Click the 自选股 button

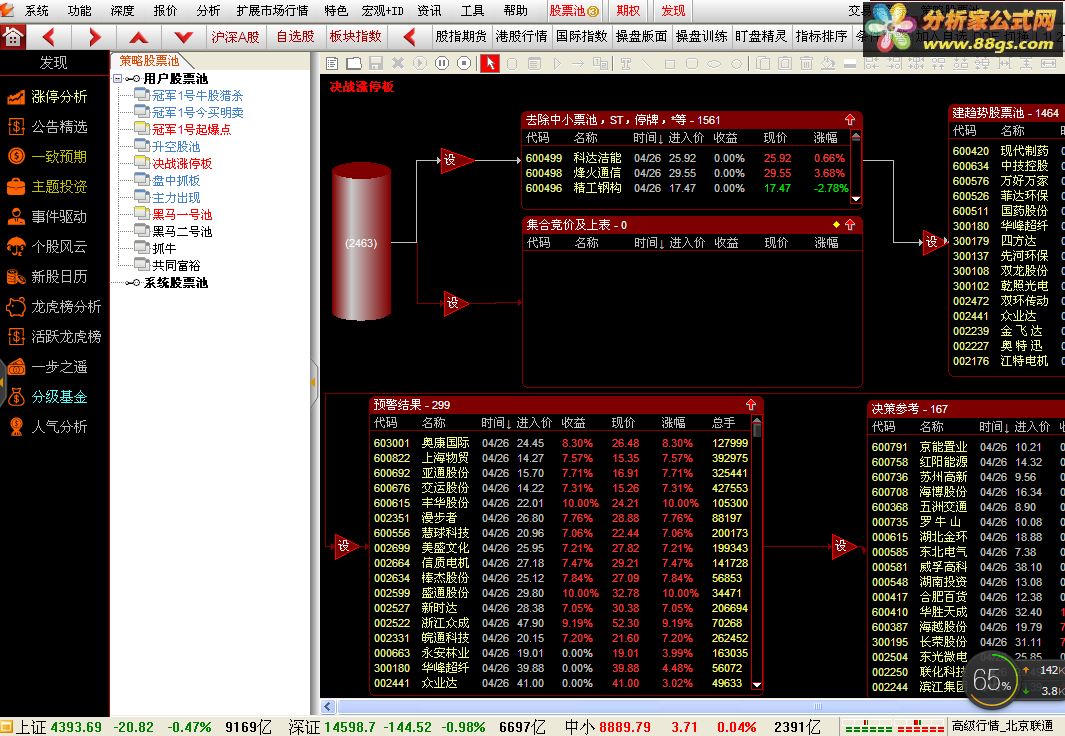click(295, 37)
